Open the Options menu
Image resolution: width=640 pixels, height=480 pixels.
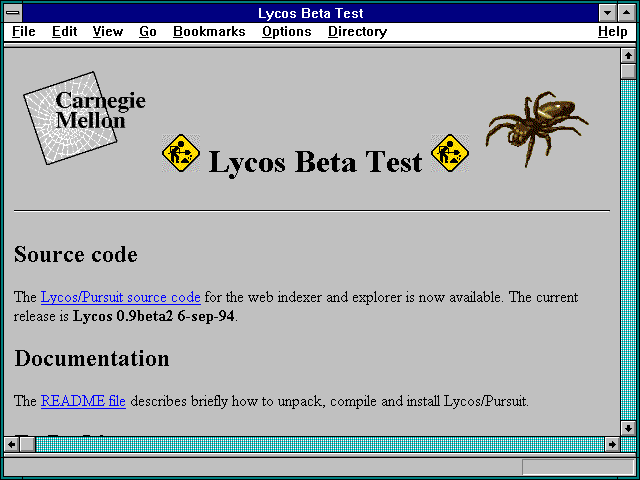pyautogui.click(x=287, y=32)
